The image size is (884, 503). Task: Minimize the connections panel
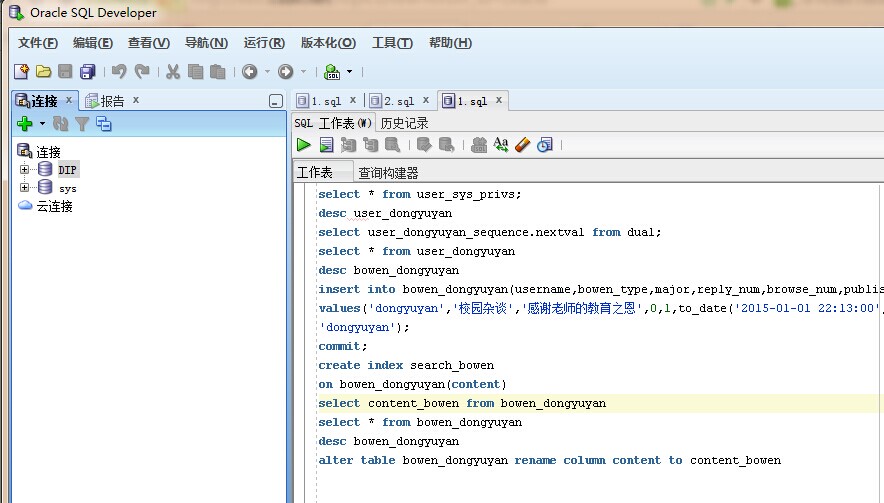[x=276, y=102]
